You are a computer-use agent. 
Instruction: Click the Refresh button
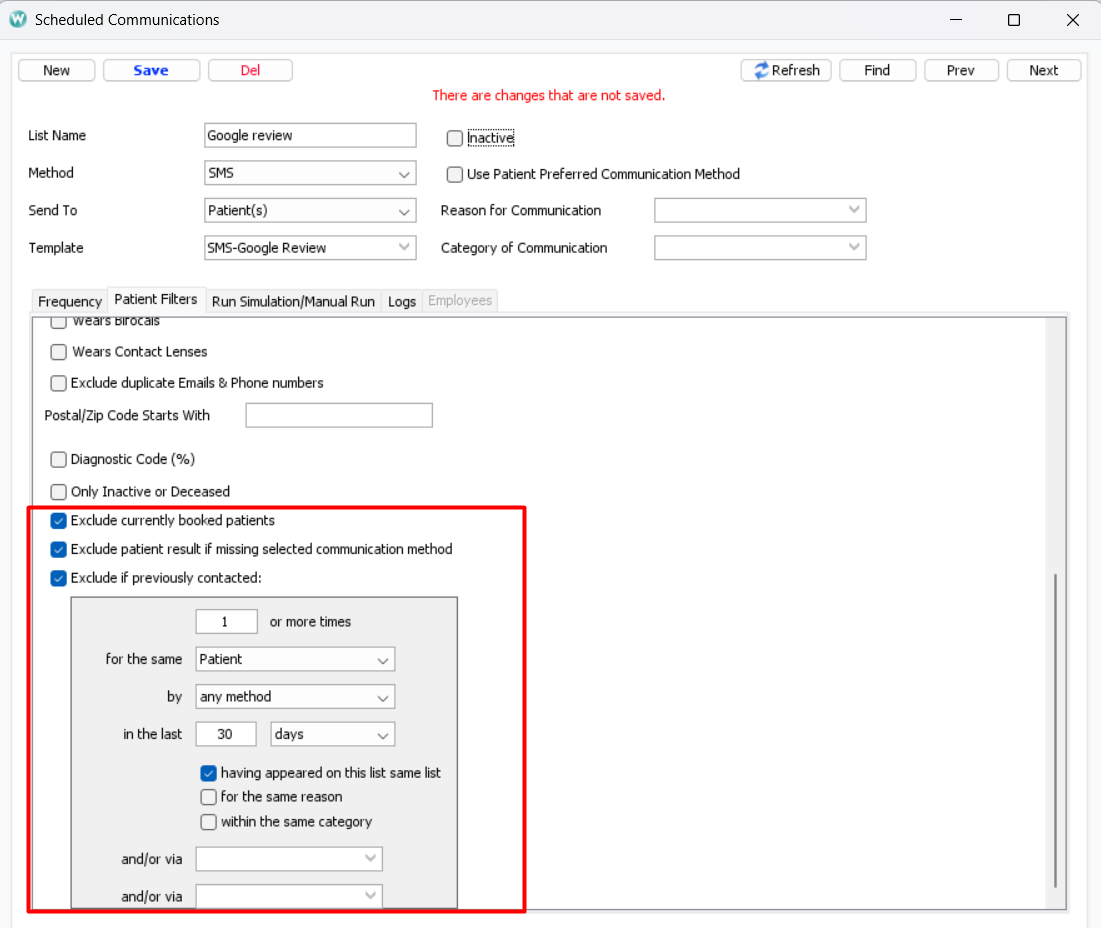(x=786, y=70)
